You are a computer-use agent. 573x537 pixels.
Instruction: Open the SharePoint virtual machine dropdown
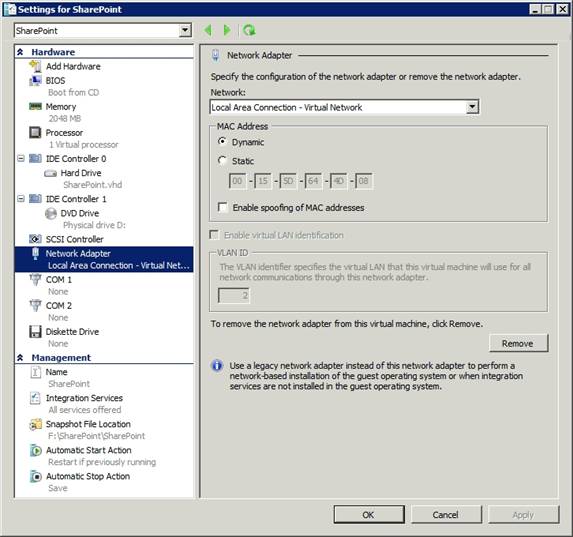tap(185, 30)
